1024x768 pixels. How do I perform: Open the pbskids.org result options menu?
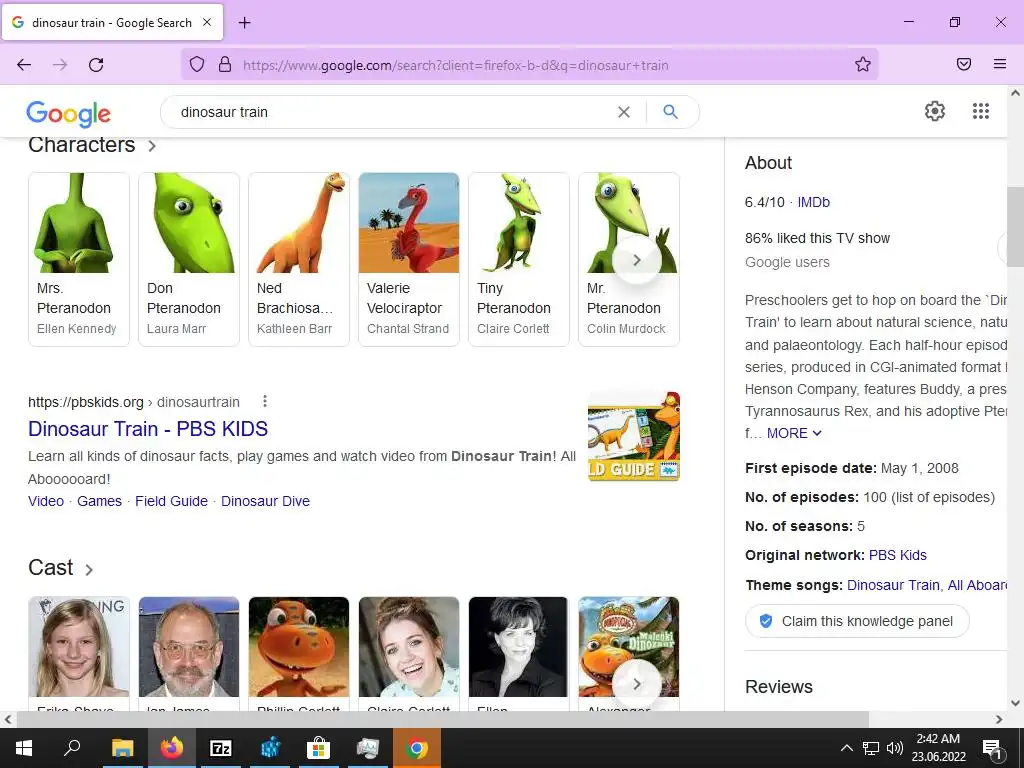coord(264,401)
